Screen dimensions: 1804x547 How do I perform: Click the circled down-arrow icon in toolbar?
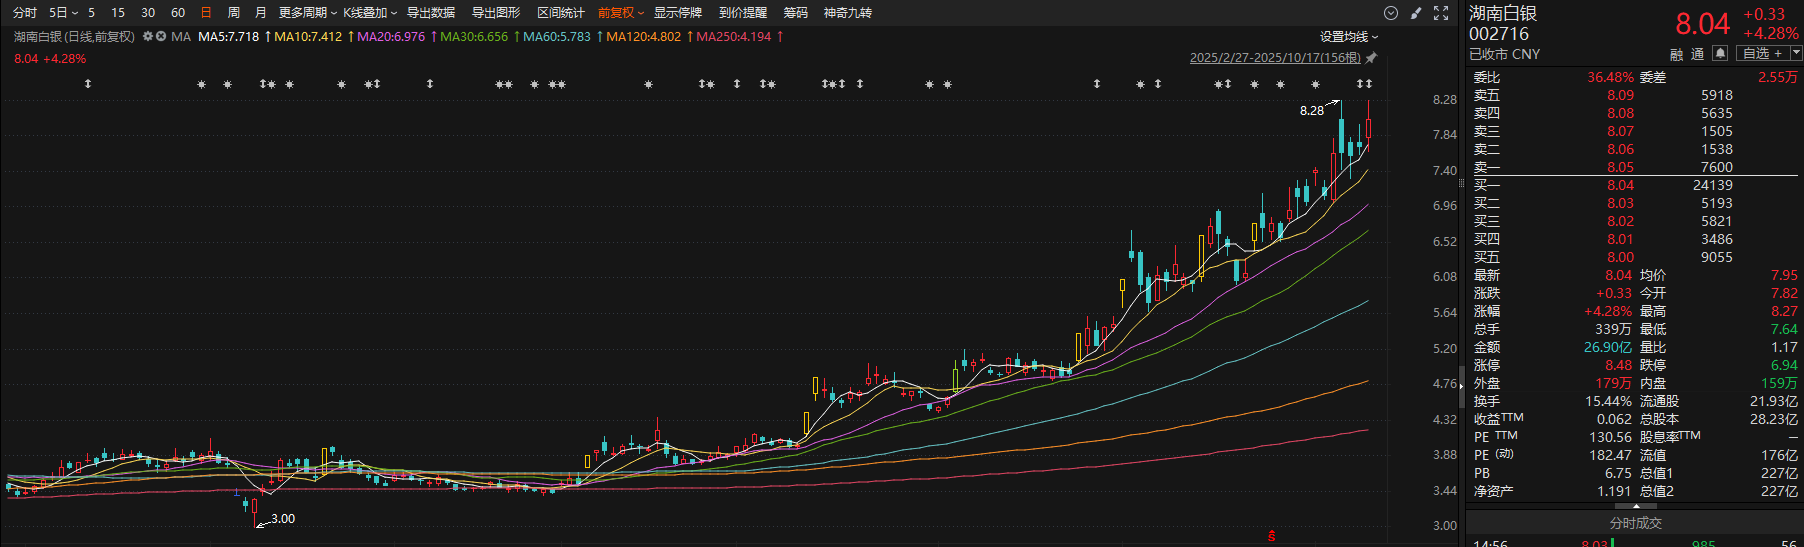click(x=1390, y=13)
